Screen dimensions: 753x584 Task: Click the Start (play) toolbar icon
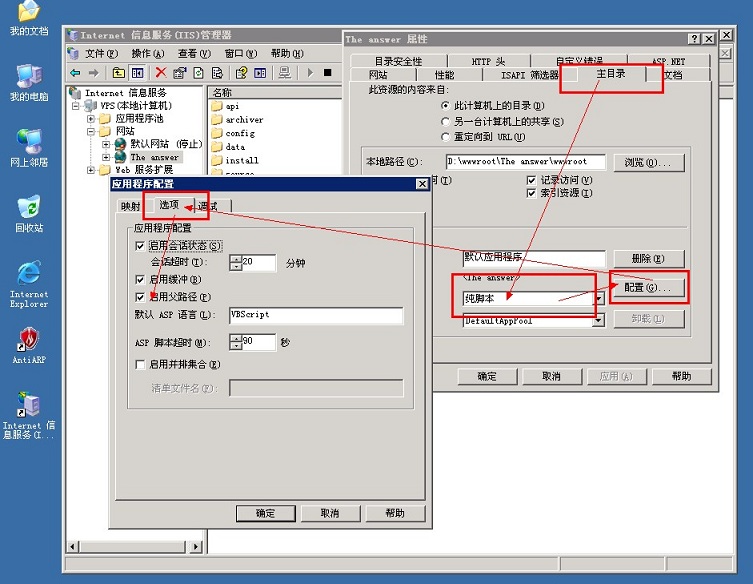coord(310,73)
